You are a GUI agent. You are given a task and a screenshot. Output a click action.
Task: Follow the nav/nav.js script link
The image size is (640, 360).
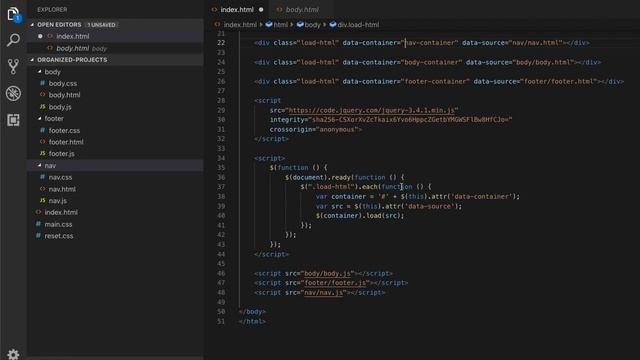323,293
